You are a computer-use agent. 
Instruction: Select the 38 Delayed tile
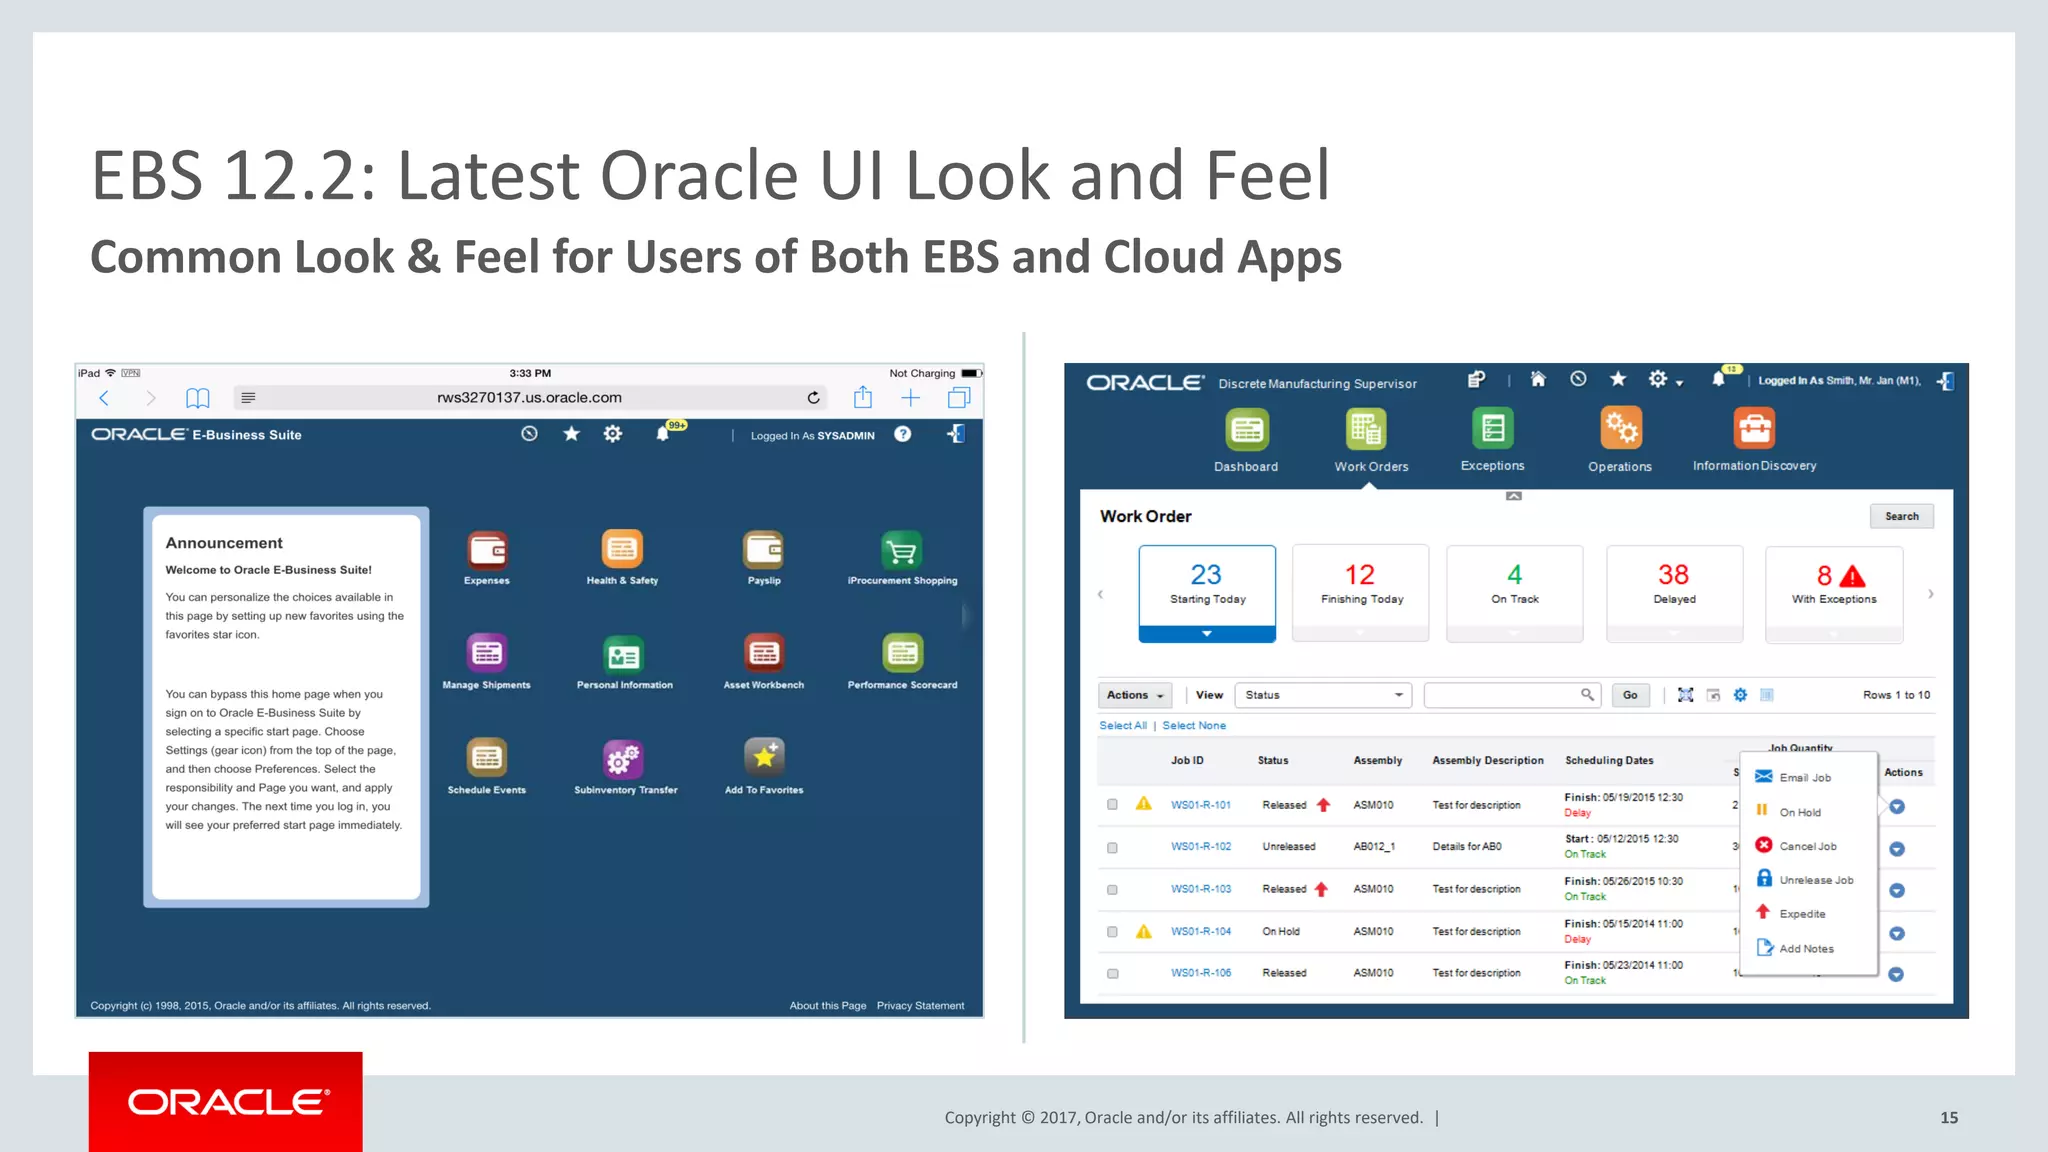click(x=1674, y=593)
